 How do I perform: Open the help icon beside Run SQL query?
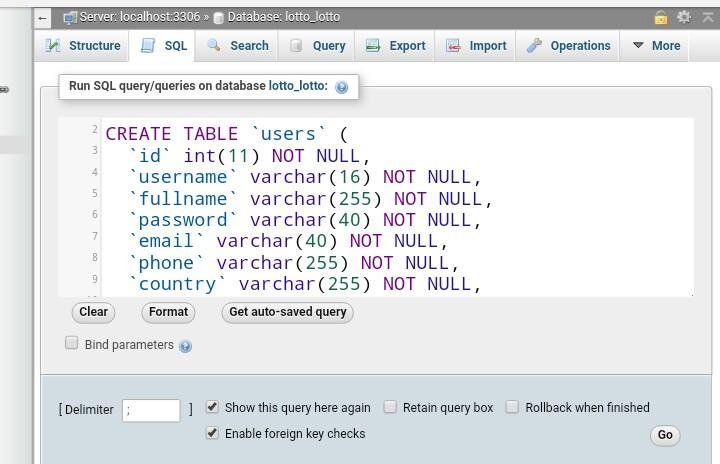click(x=342, y=87)
